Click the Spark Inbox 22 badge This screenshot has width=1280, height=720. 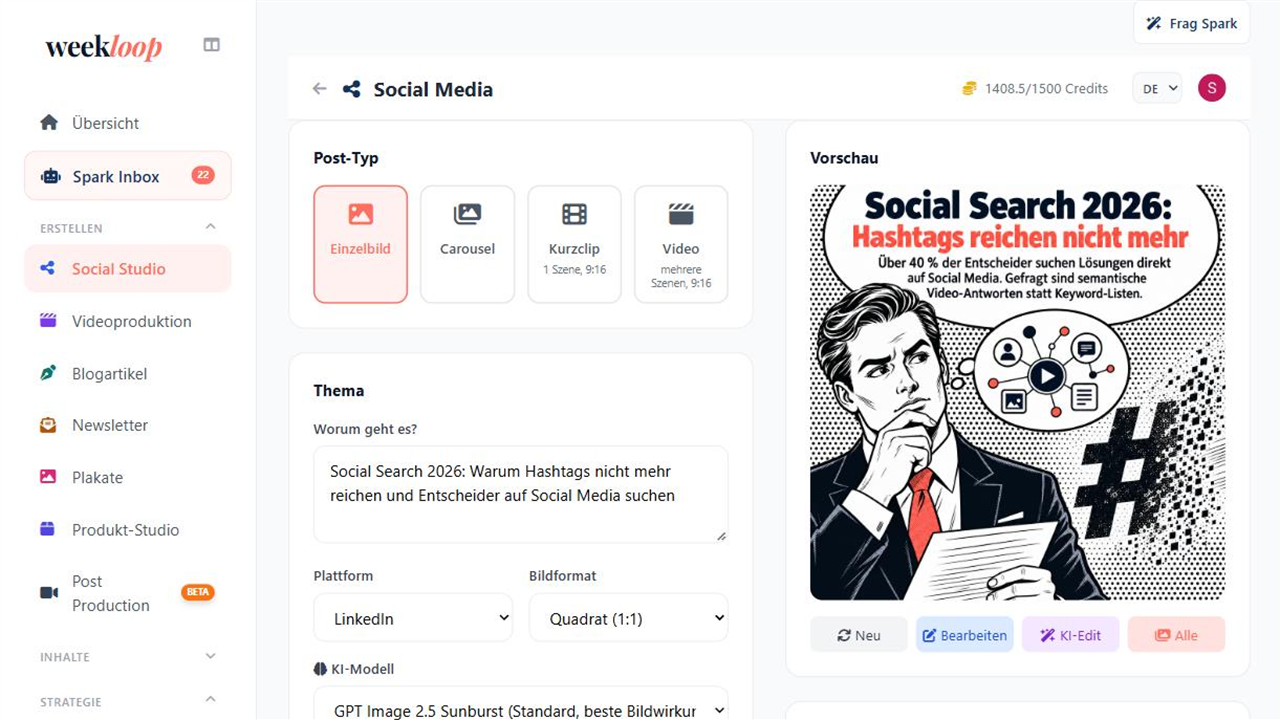[203, 175]
